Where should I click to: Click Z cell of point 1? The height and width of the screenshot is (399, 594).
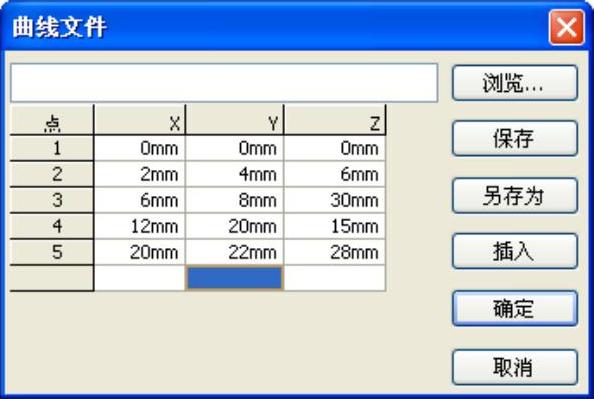335,148
